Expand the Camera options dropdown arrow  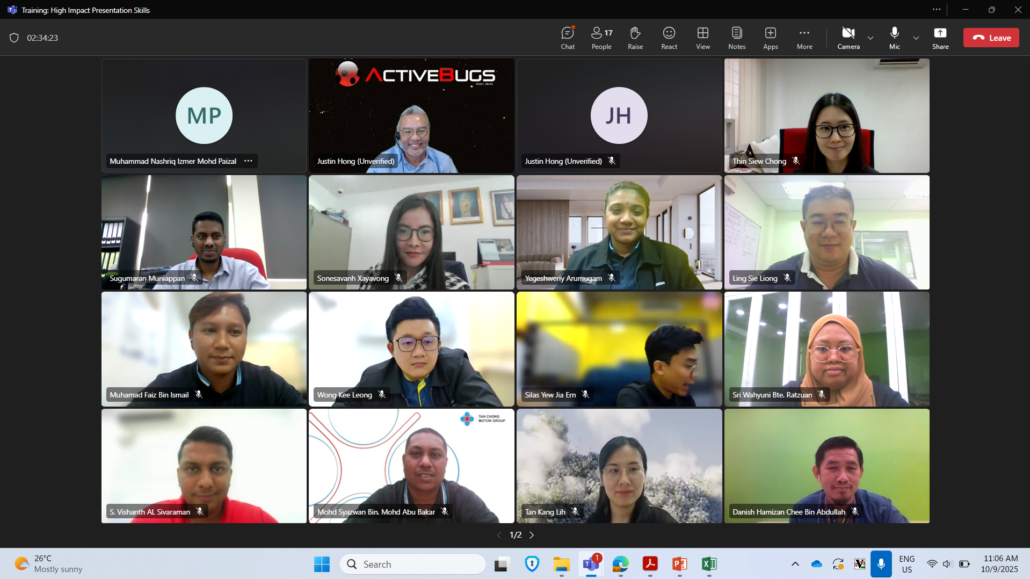[870, 38]
